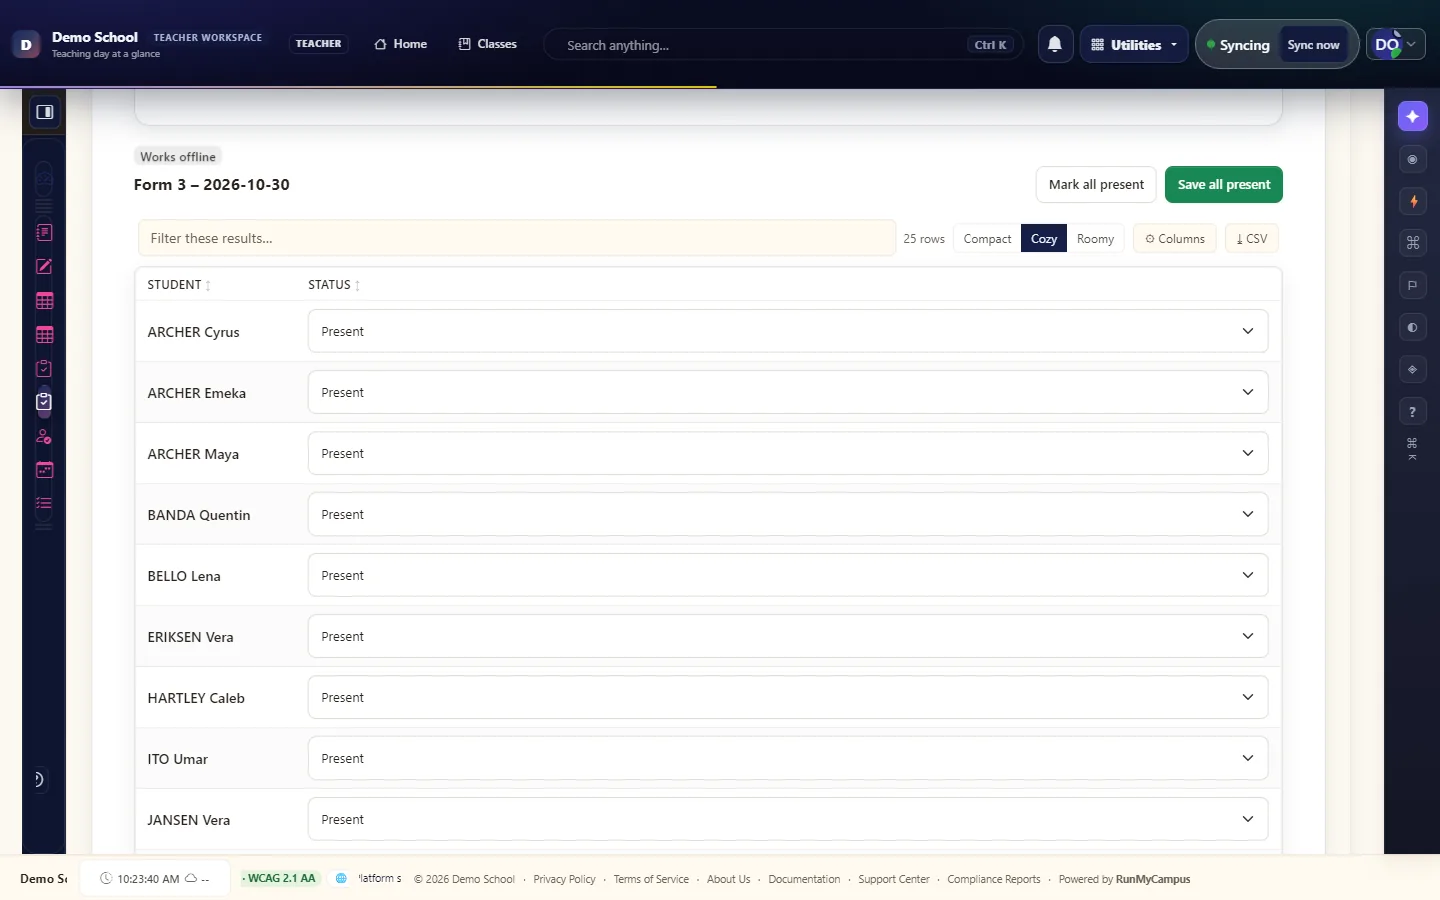Open status dropdown for ERIKSEN Vera
This screenshot has height=900, width=1440.
point(788,636)
